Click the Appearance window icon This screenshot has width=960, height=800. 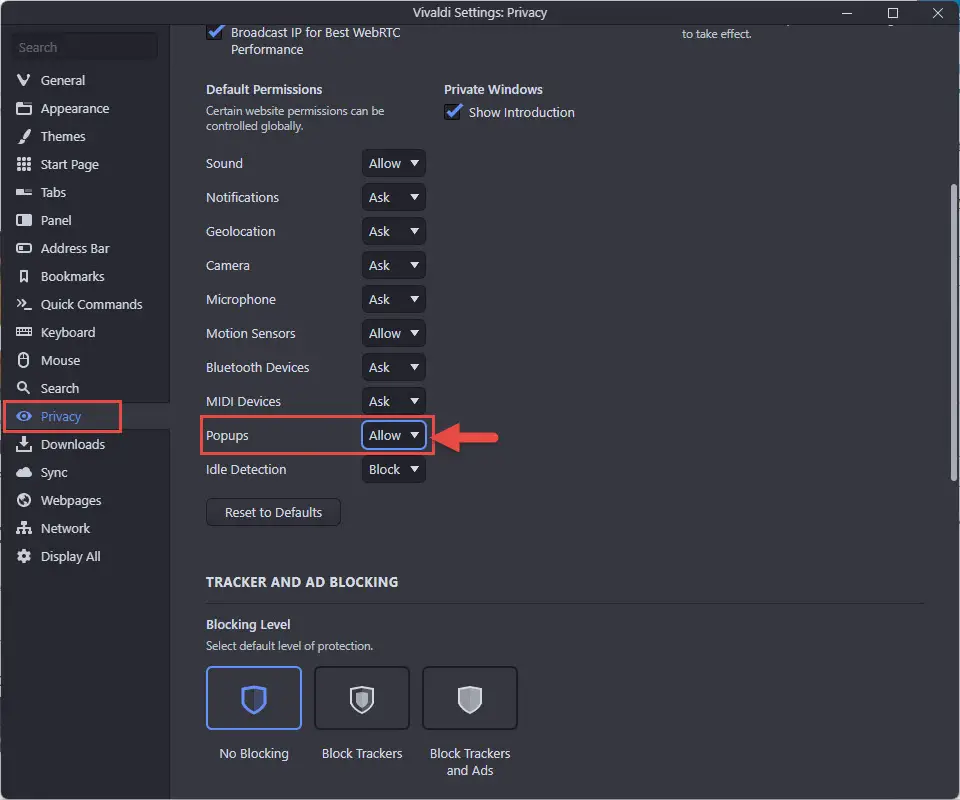coord(24,108)
